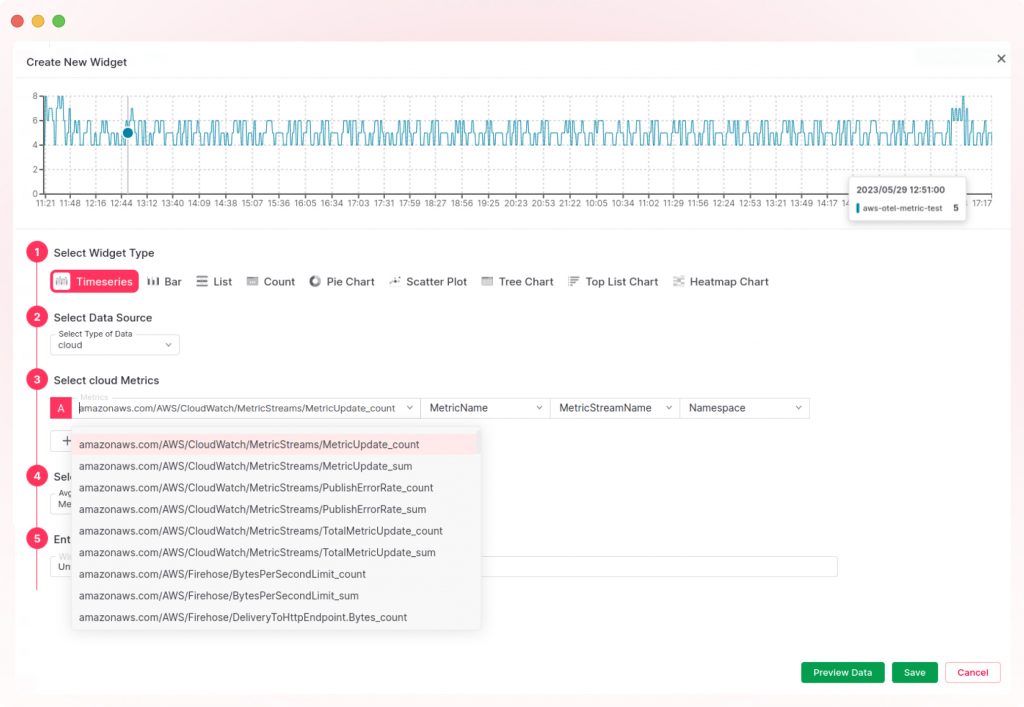Select the Count widget type

[x=270, y=281]
